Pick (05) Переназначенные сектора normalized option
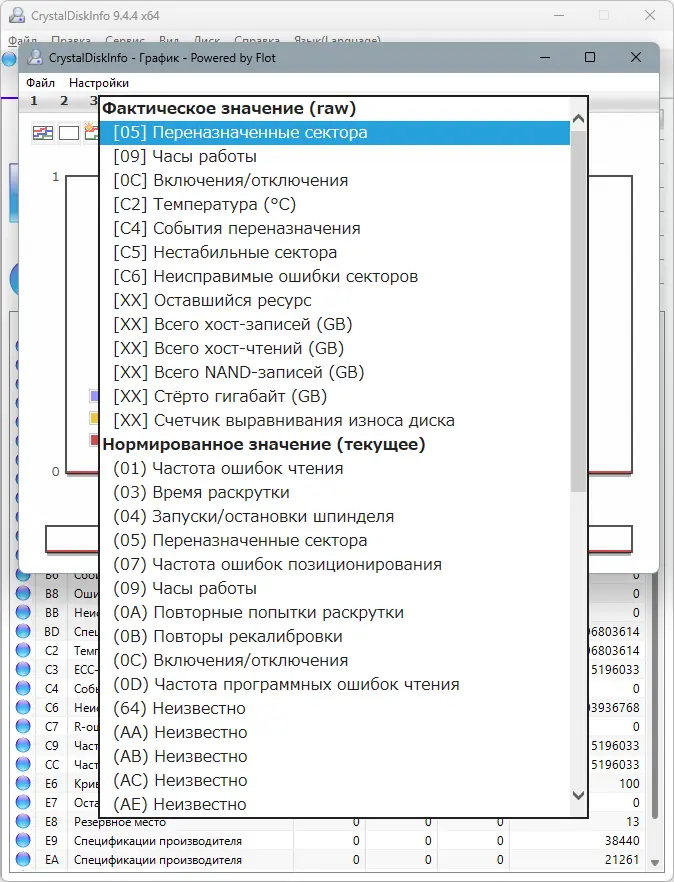The image size is (674, 882). 335,541
